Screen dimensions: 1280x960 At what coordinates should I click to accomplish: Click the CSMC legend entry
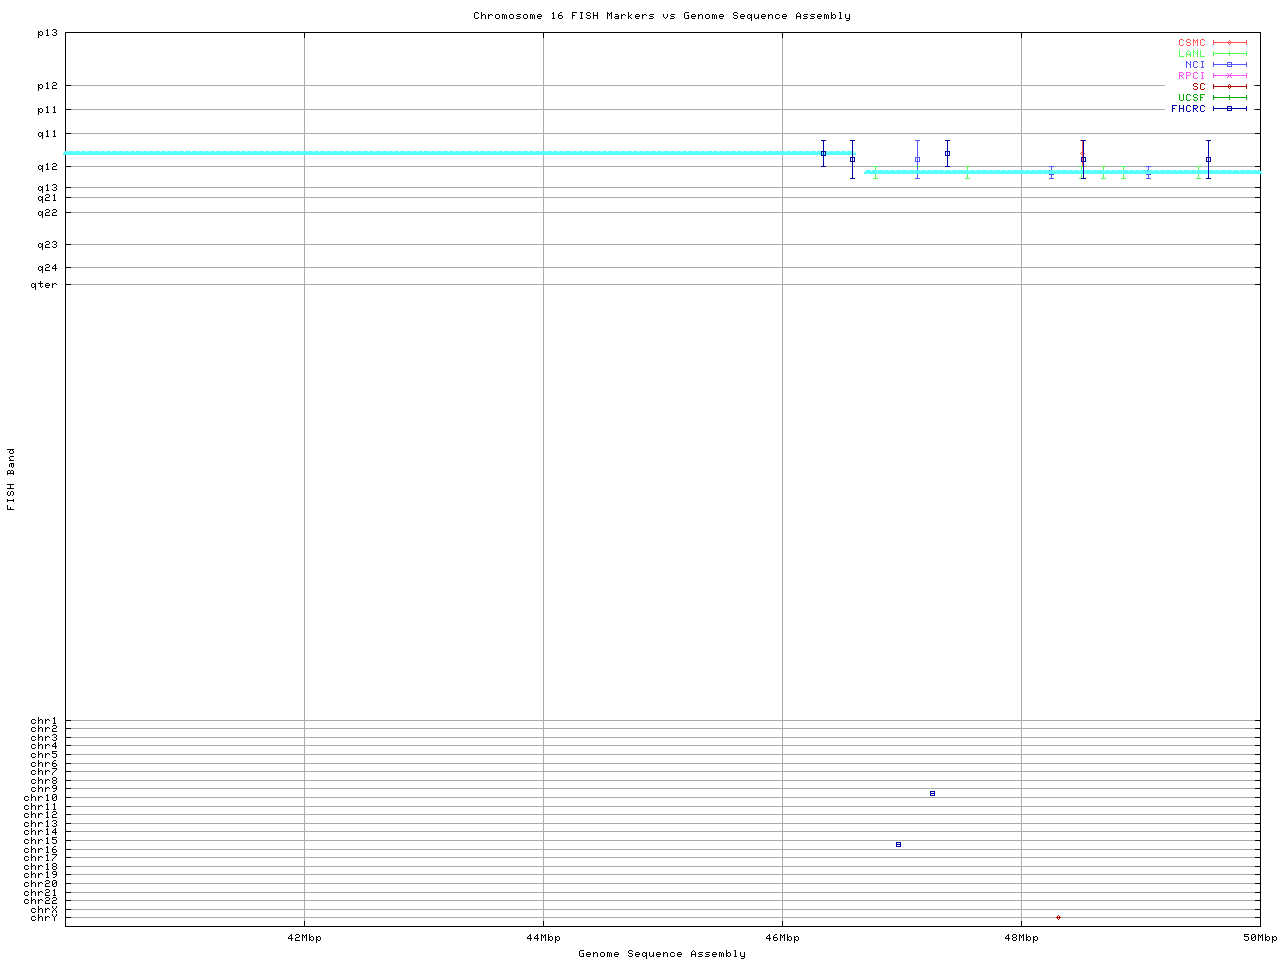[1192, 43]
